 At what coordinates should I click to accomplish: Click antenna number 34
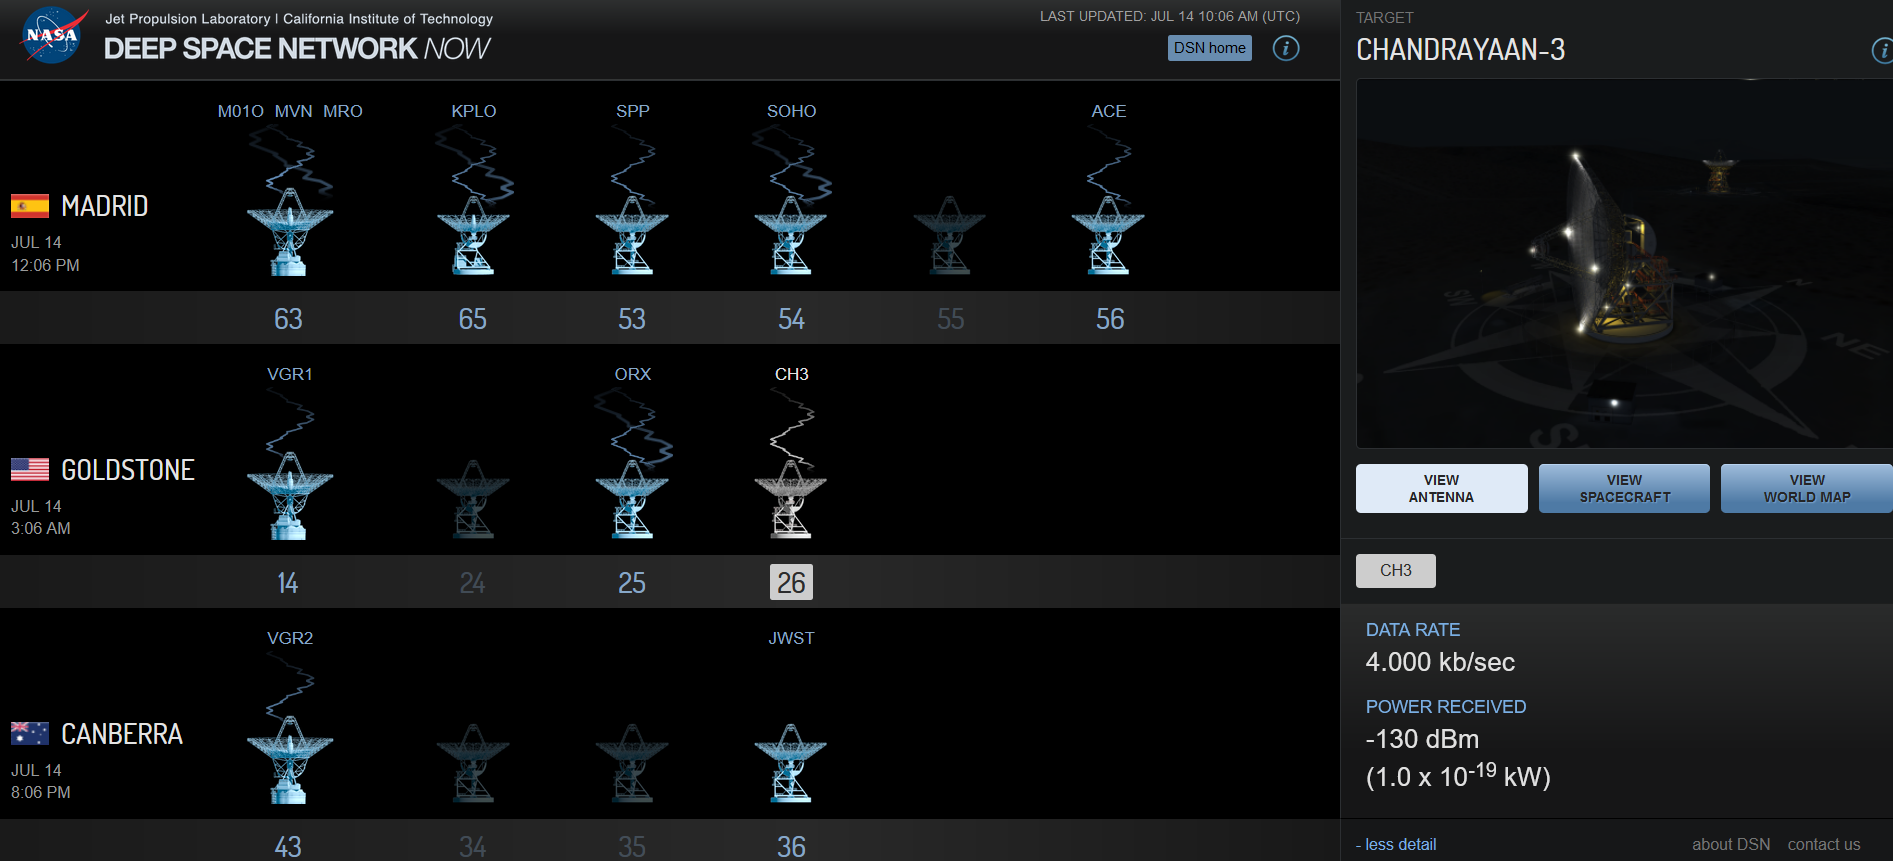473,847
